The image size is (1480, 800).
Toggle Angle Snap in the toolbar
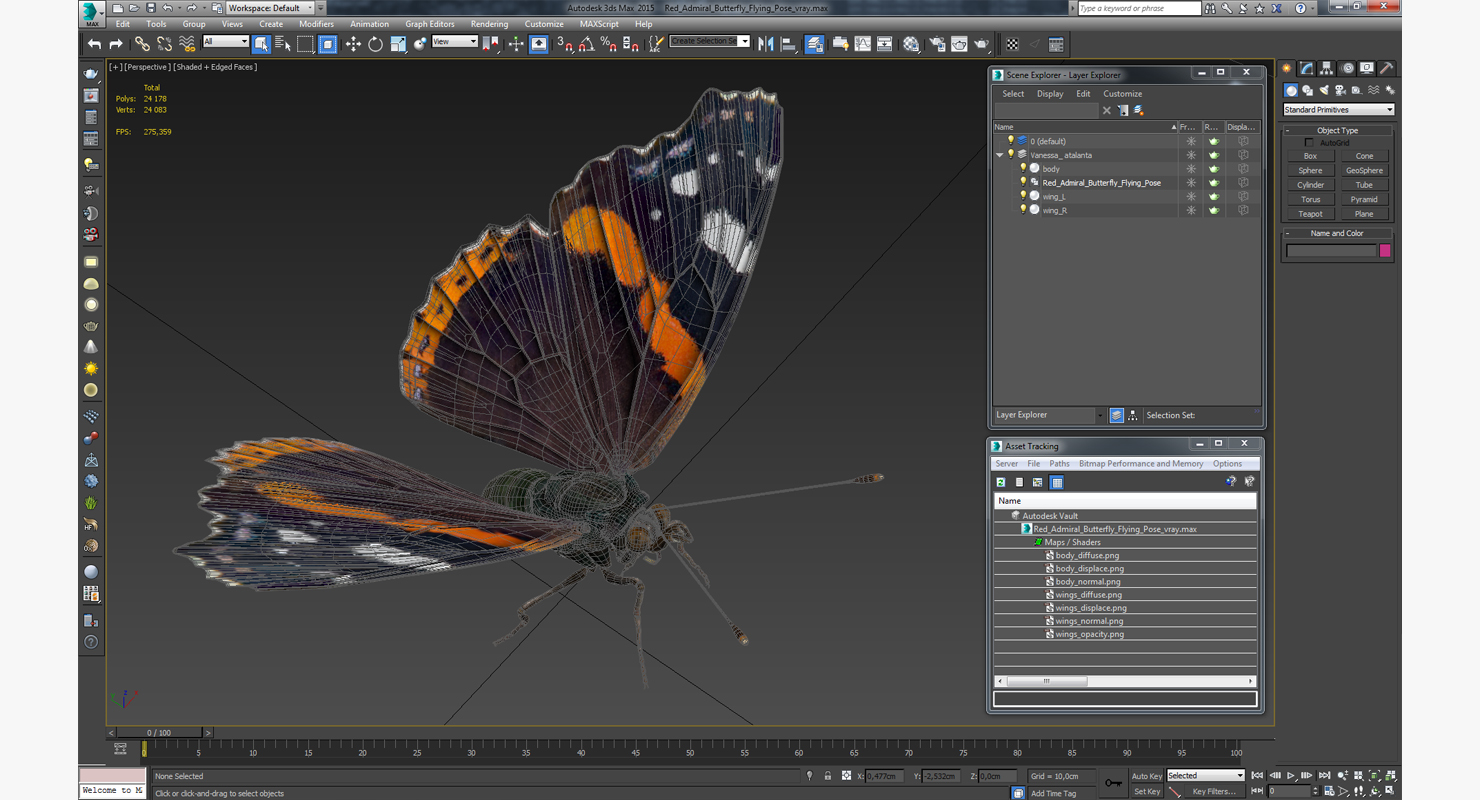coord(587,44)
